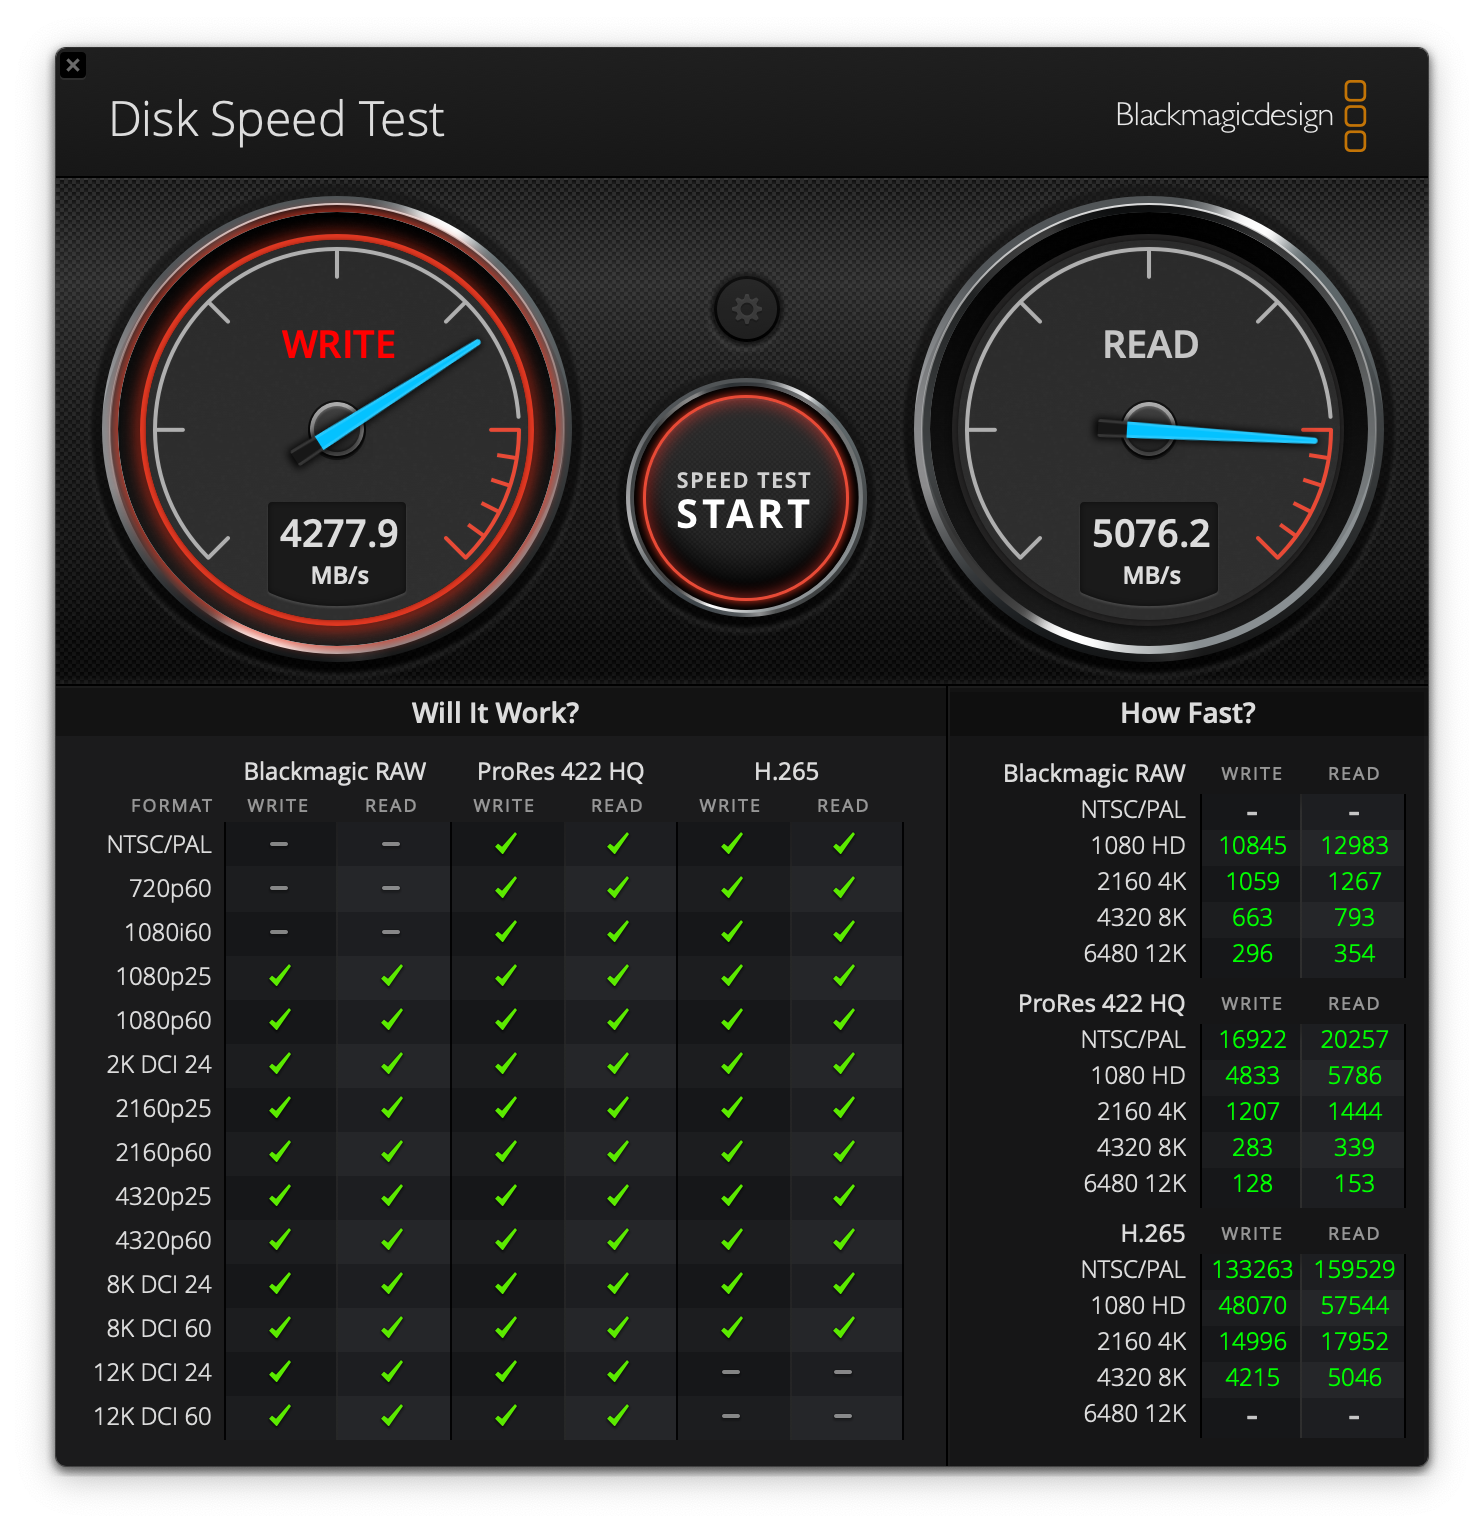Click Blackmagic RAW 6480 12K write value 296
Image resolution: width=1484 pixels, height=1530 pixels.
1252,954
